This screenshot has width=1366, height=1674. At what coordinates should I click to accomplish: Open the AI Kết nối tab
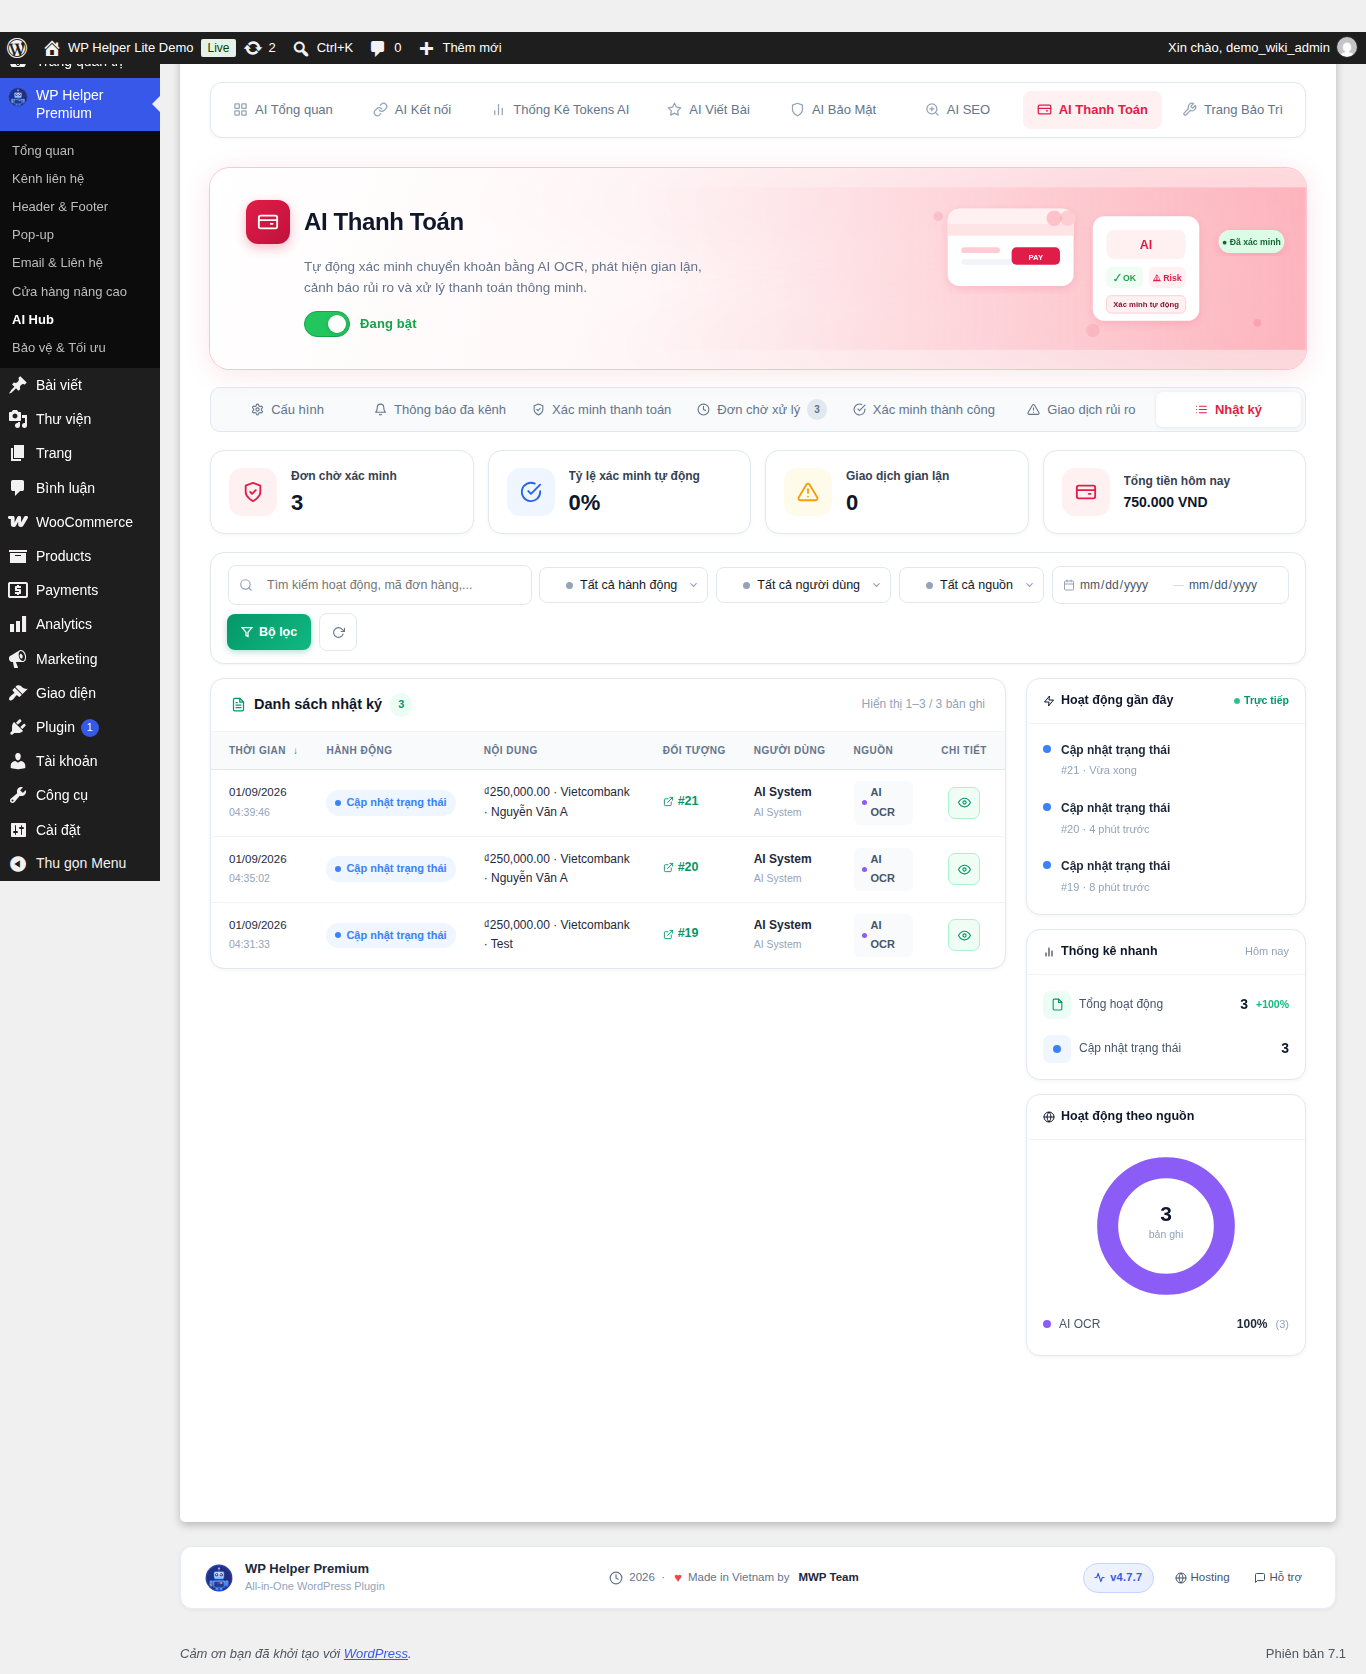coord(412,110)
